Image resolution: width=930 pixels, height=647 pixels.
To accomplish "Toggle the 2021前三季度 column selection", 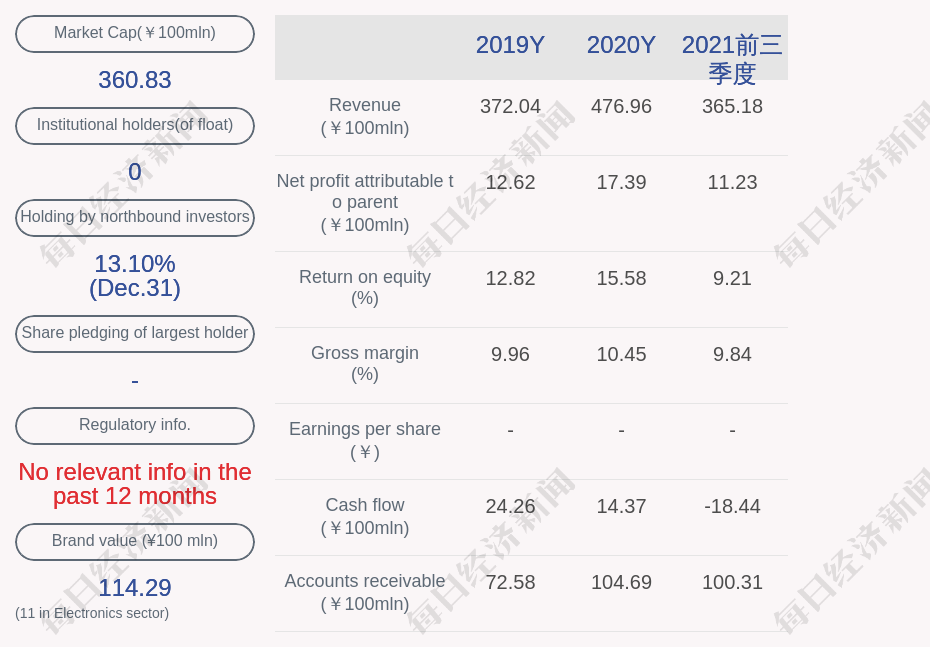I will click(x=732, y=58).
